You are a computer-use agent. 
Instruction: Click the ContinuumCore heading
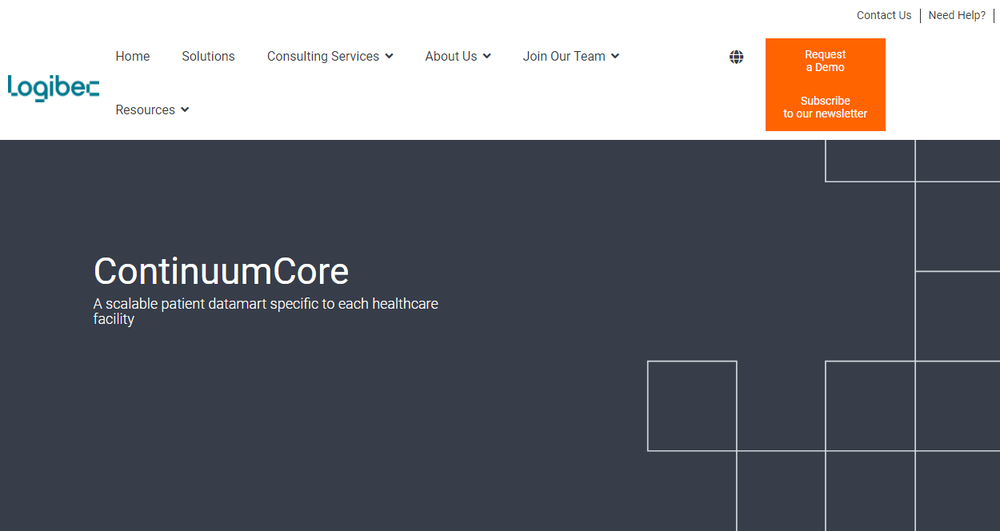click(x=221, y=272)
